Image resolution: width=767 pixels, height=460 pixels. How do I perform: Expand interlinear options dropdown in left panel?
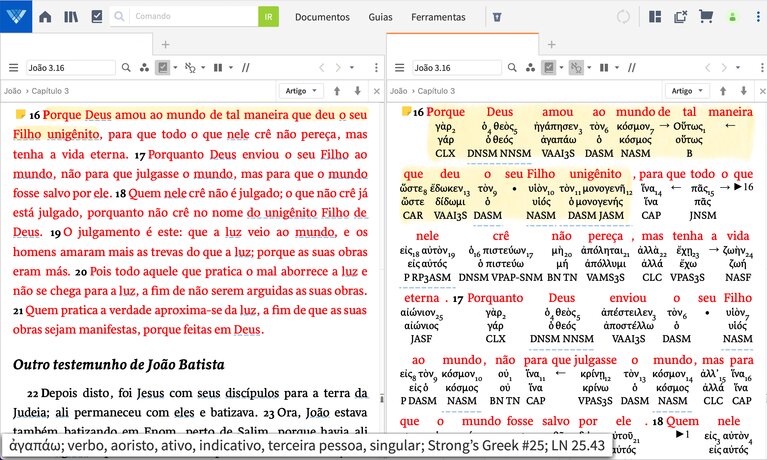[x=175, y=68]
